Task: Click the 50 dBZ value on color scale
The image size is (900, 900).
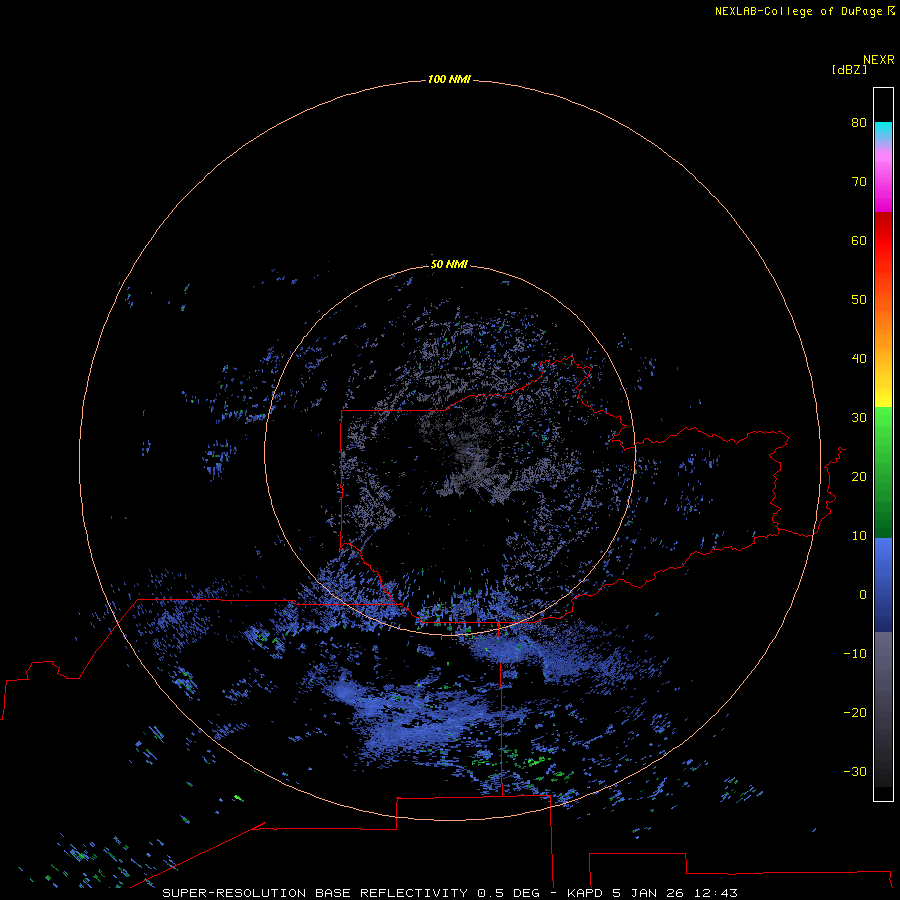Action: (859, 300)
